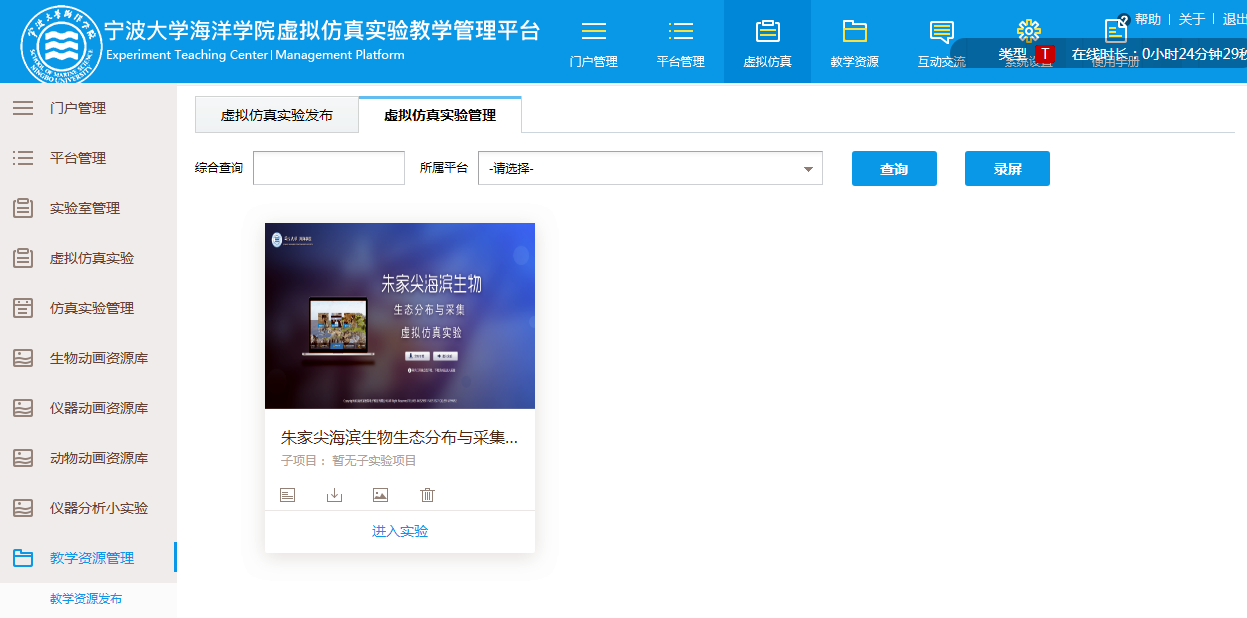1247x618 pixels.
Task: Select 虚拟仿真 in top navigation bar
Action: click(767, 43)
